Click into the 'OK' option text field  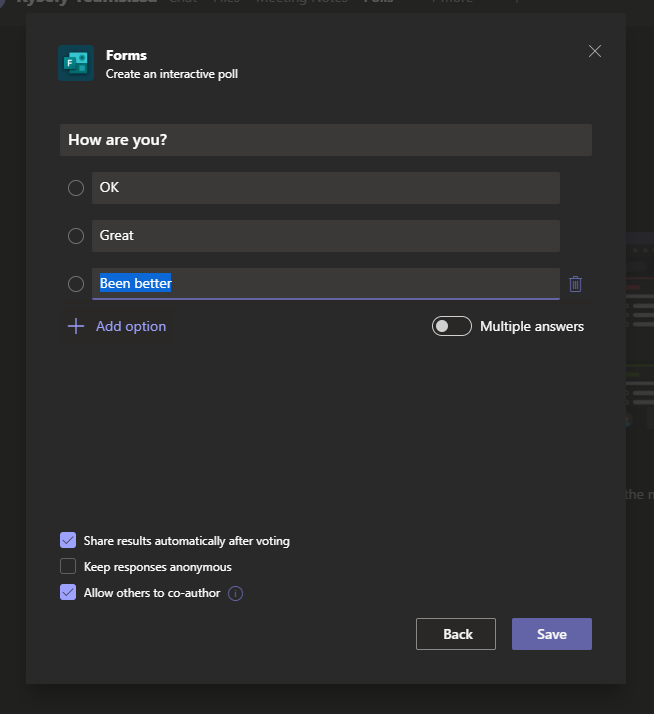pos(325,188)
